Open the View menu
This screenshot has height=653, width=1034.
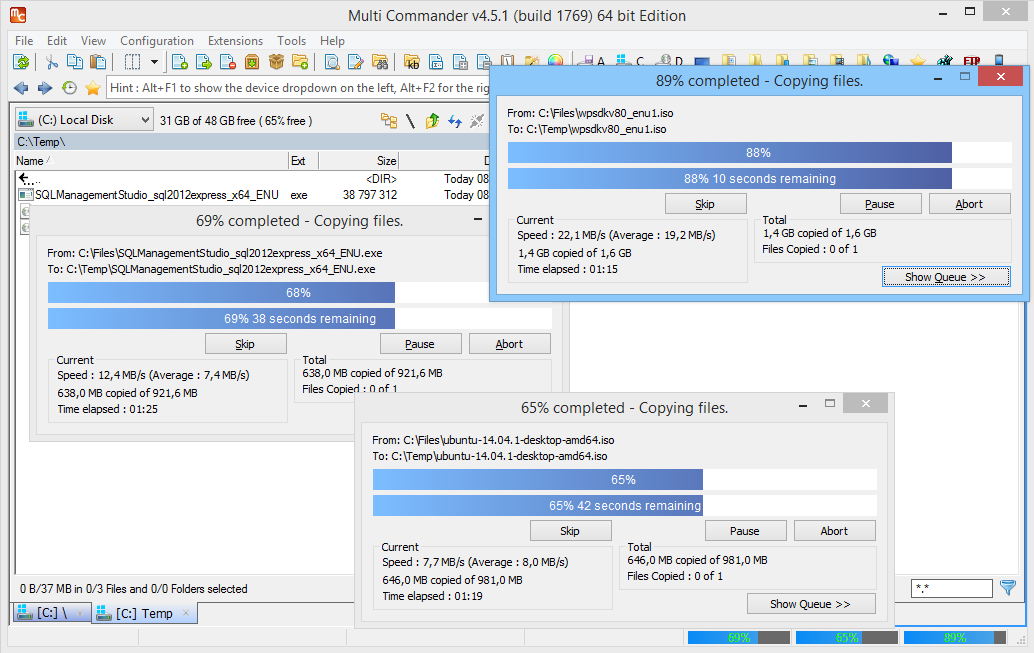[x=93, y=41]
